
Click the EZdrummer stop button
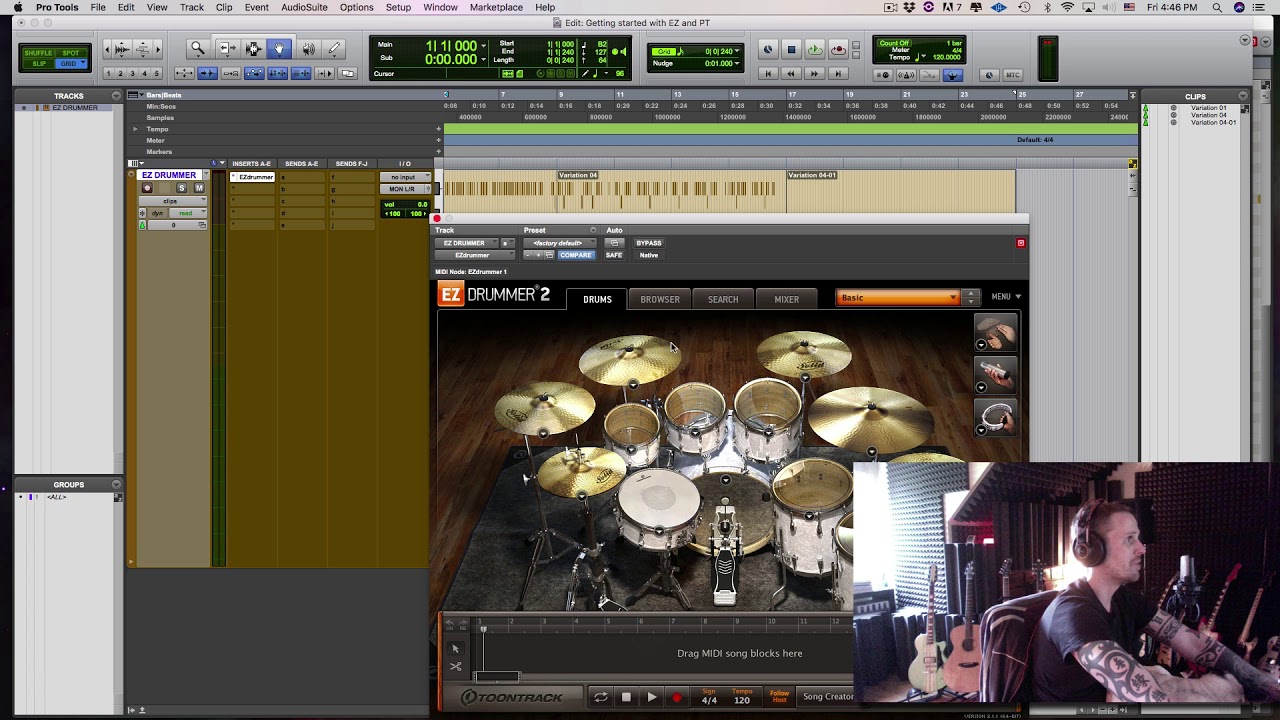pos(626,697)
